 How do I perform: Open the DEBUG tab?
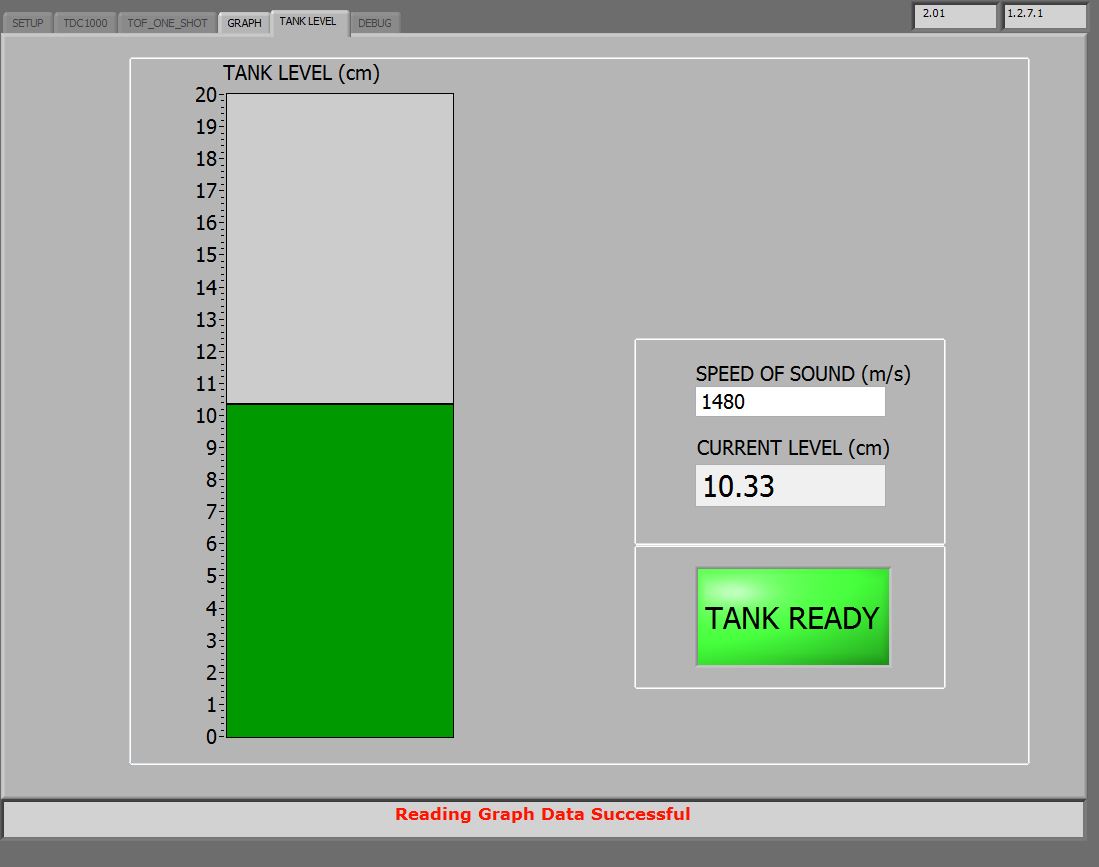(x=375, y=23)
